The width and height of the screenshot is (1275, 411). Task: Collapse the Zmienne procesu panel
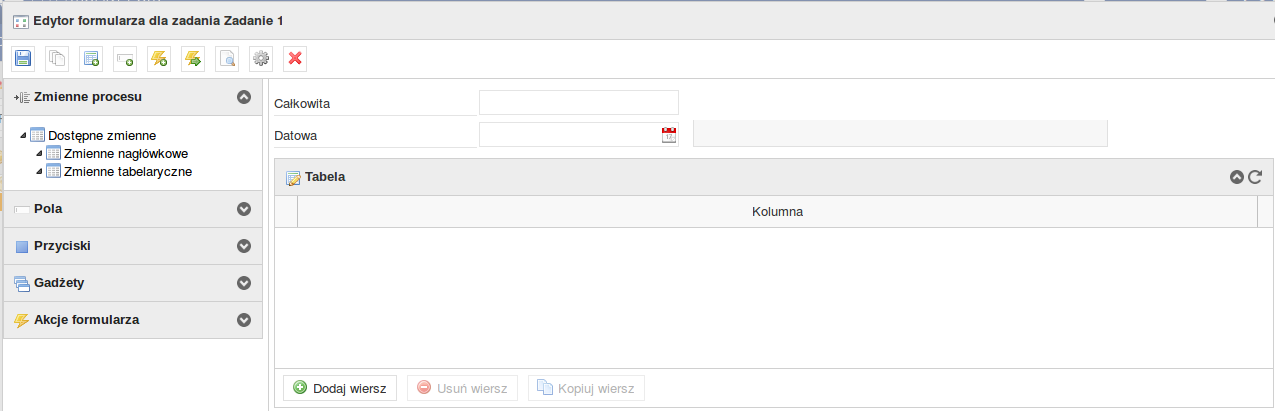(x=243, y=98)
